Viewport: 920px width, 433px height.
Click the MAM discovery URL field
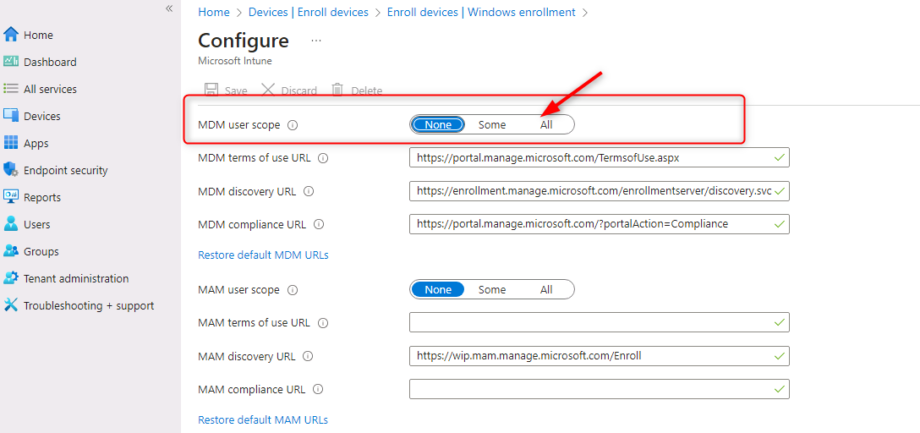tap(599, 356)
